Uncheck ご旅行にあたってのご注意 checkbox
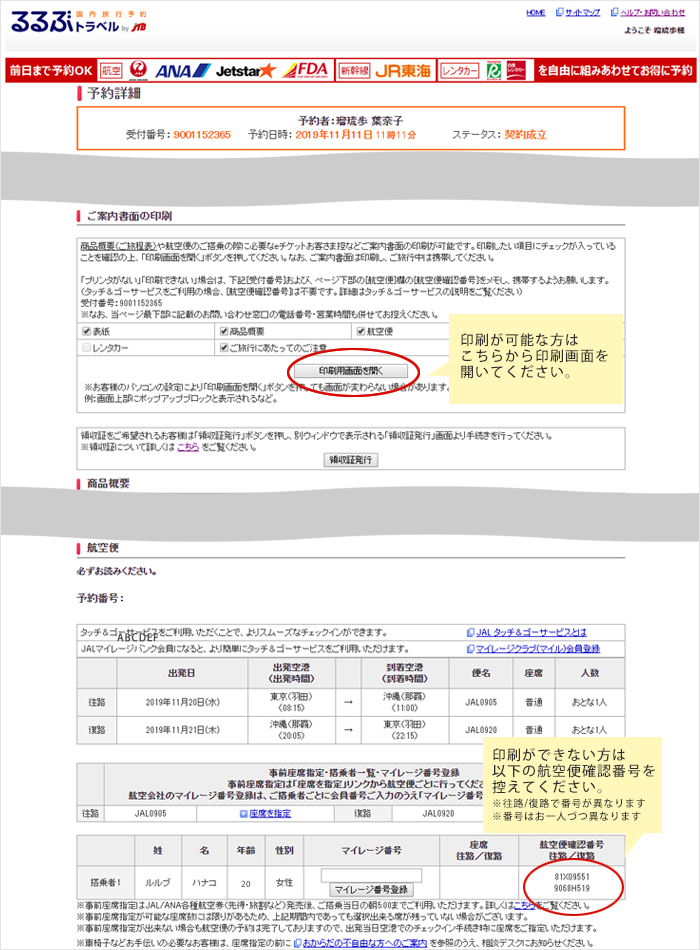The width and height of the screenshot is (700, 950). (224, 348)
